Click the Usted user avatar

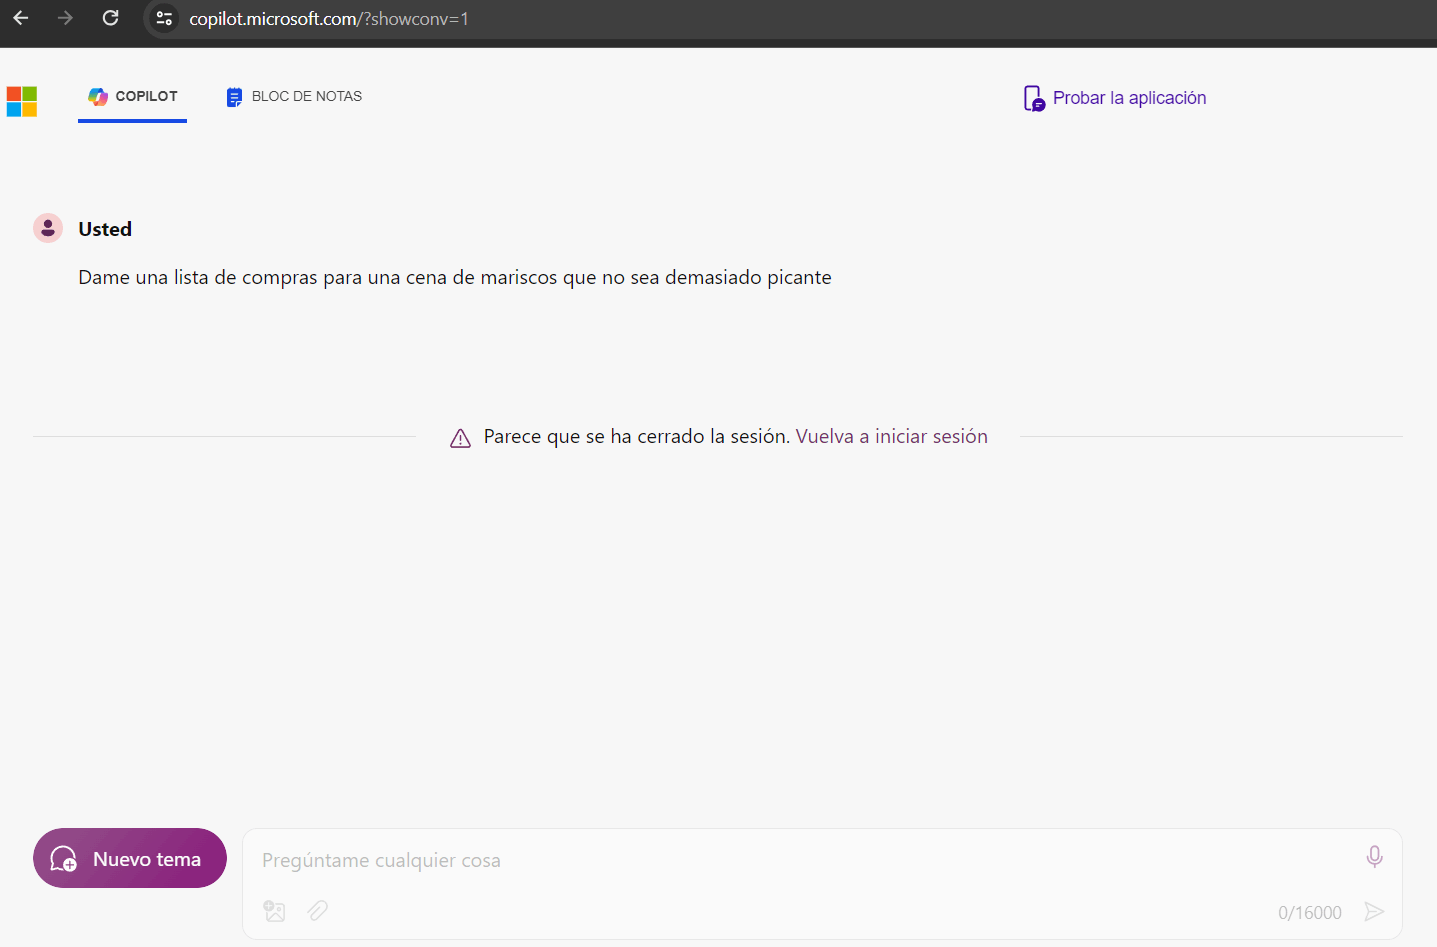[x=48, y=228]
